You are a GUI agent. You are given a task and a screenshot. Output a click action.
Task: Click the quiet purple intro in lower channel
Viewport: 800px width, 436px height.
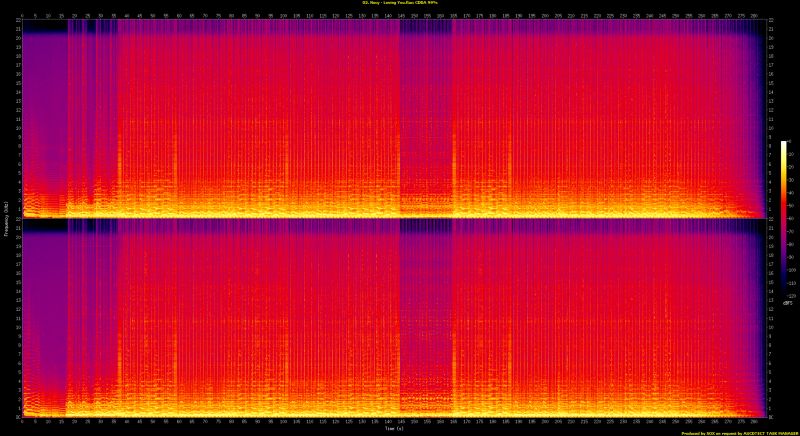click(x=44, y=320)
